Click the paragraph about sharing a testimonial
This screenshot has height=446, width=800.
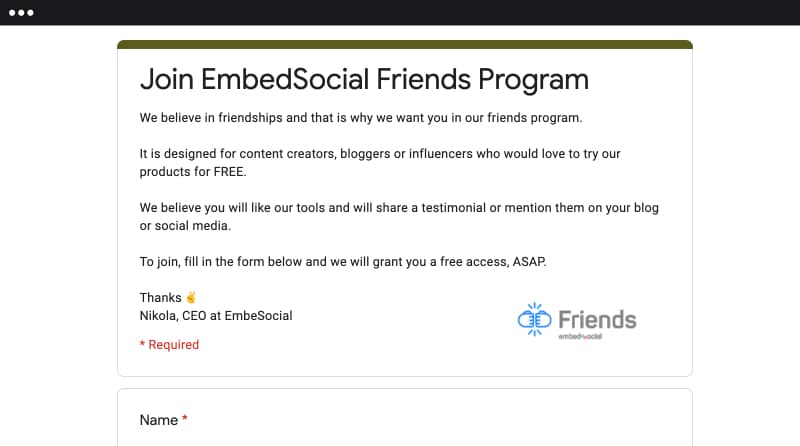click(399, 217)
